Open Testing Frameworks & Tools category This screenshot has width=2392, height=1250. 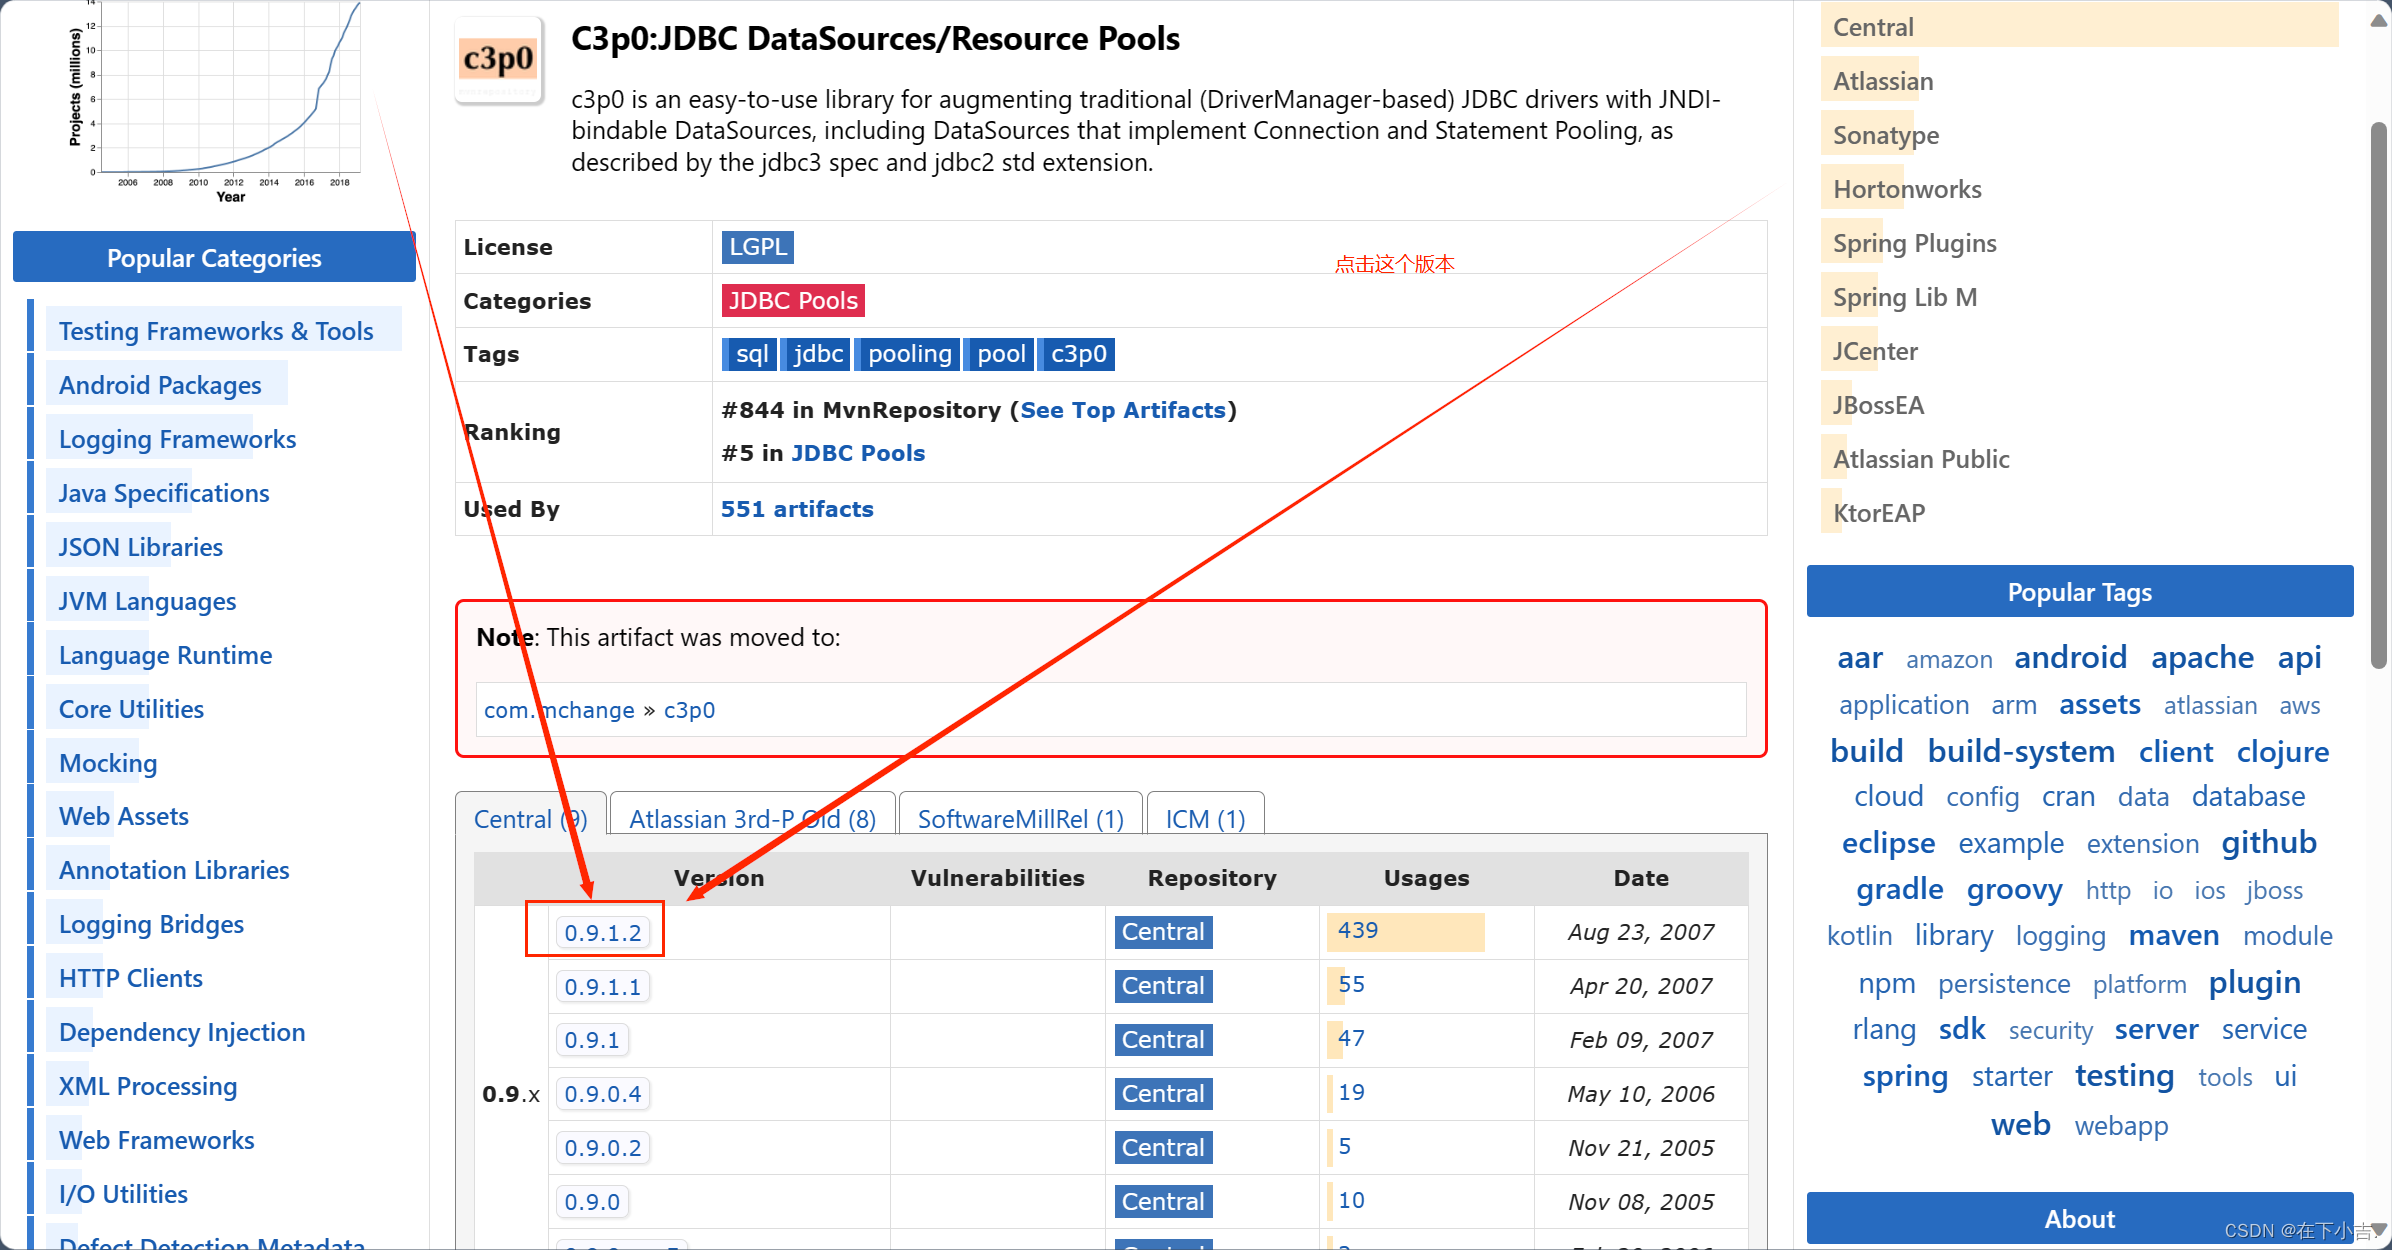pos(216,331)
